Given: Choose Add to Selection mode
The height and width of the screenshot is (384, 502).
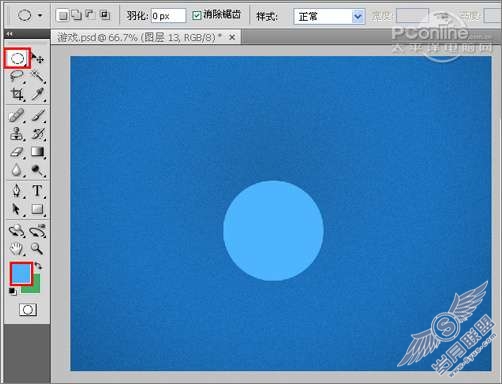Looking at the screenshot, I should point(77,15).
